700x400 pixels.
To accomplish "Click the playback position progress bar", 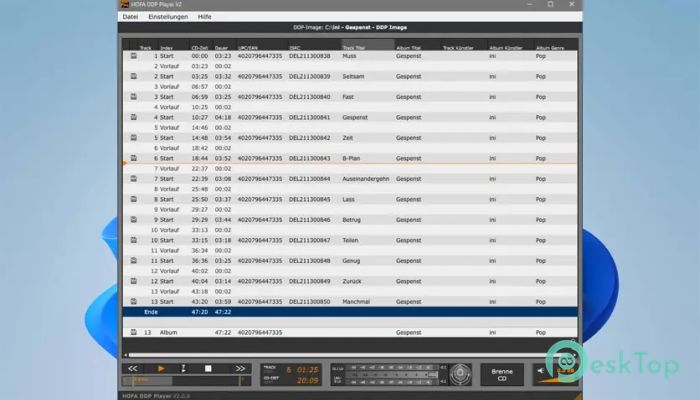I will coord(186,380).
